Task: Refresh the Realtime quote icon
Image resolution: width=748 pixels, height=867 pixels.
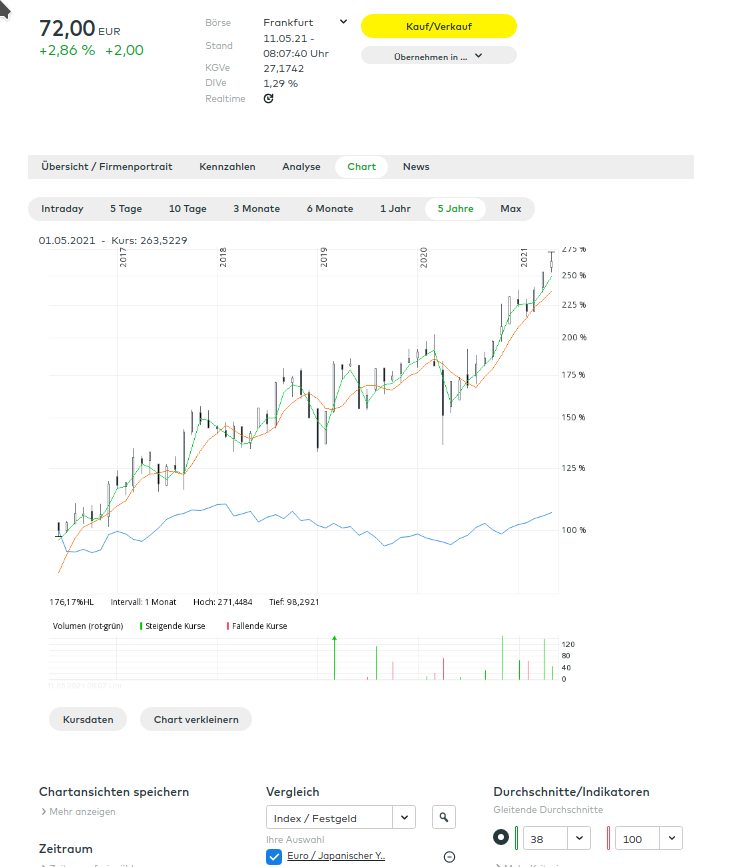Action: click(268, 98)
